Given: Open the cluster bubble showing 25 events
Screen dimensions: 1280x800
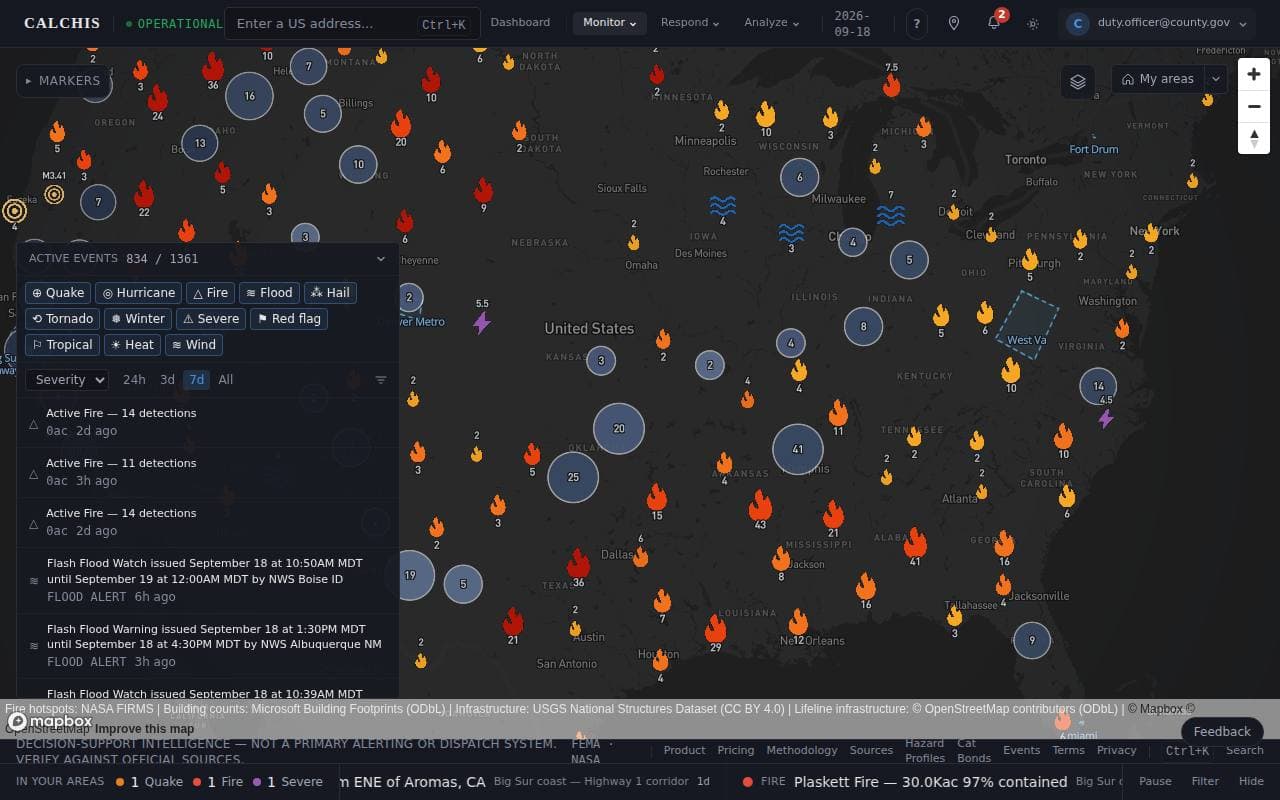Looking at the screenshot, I should tap(573, 477).
